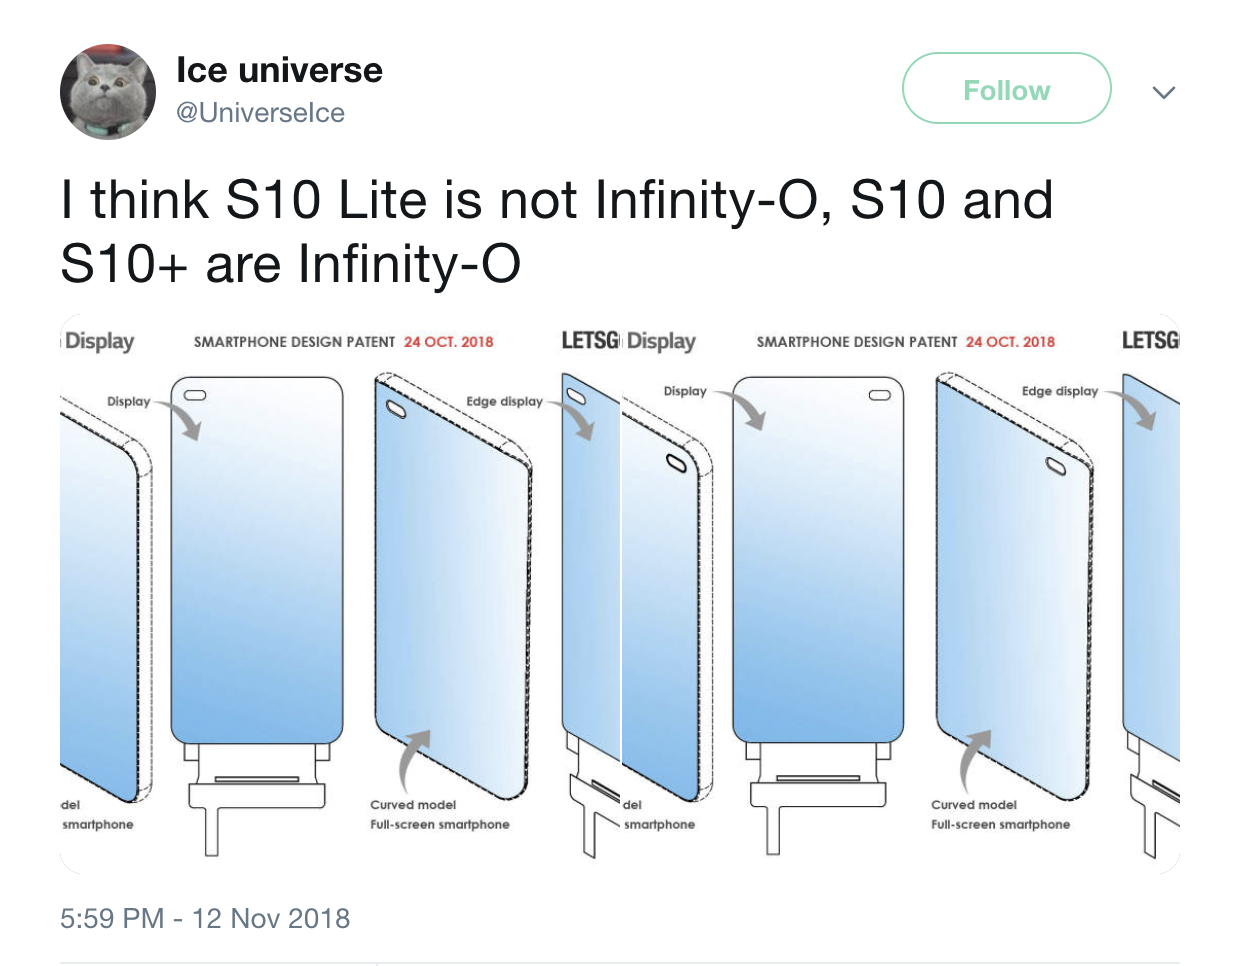Viewport: 1250px width, 966px height.
Task: Click the Ice universe cat profile avatar
Action: coord(108,92)
